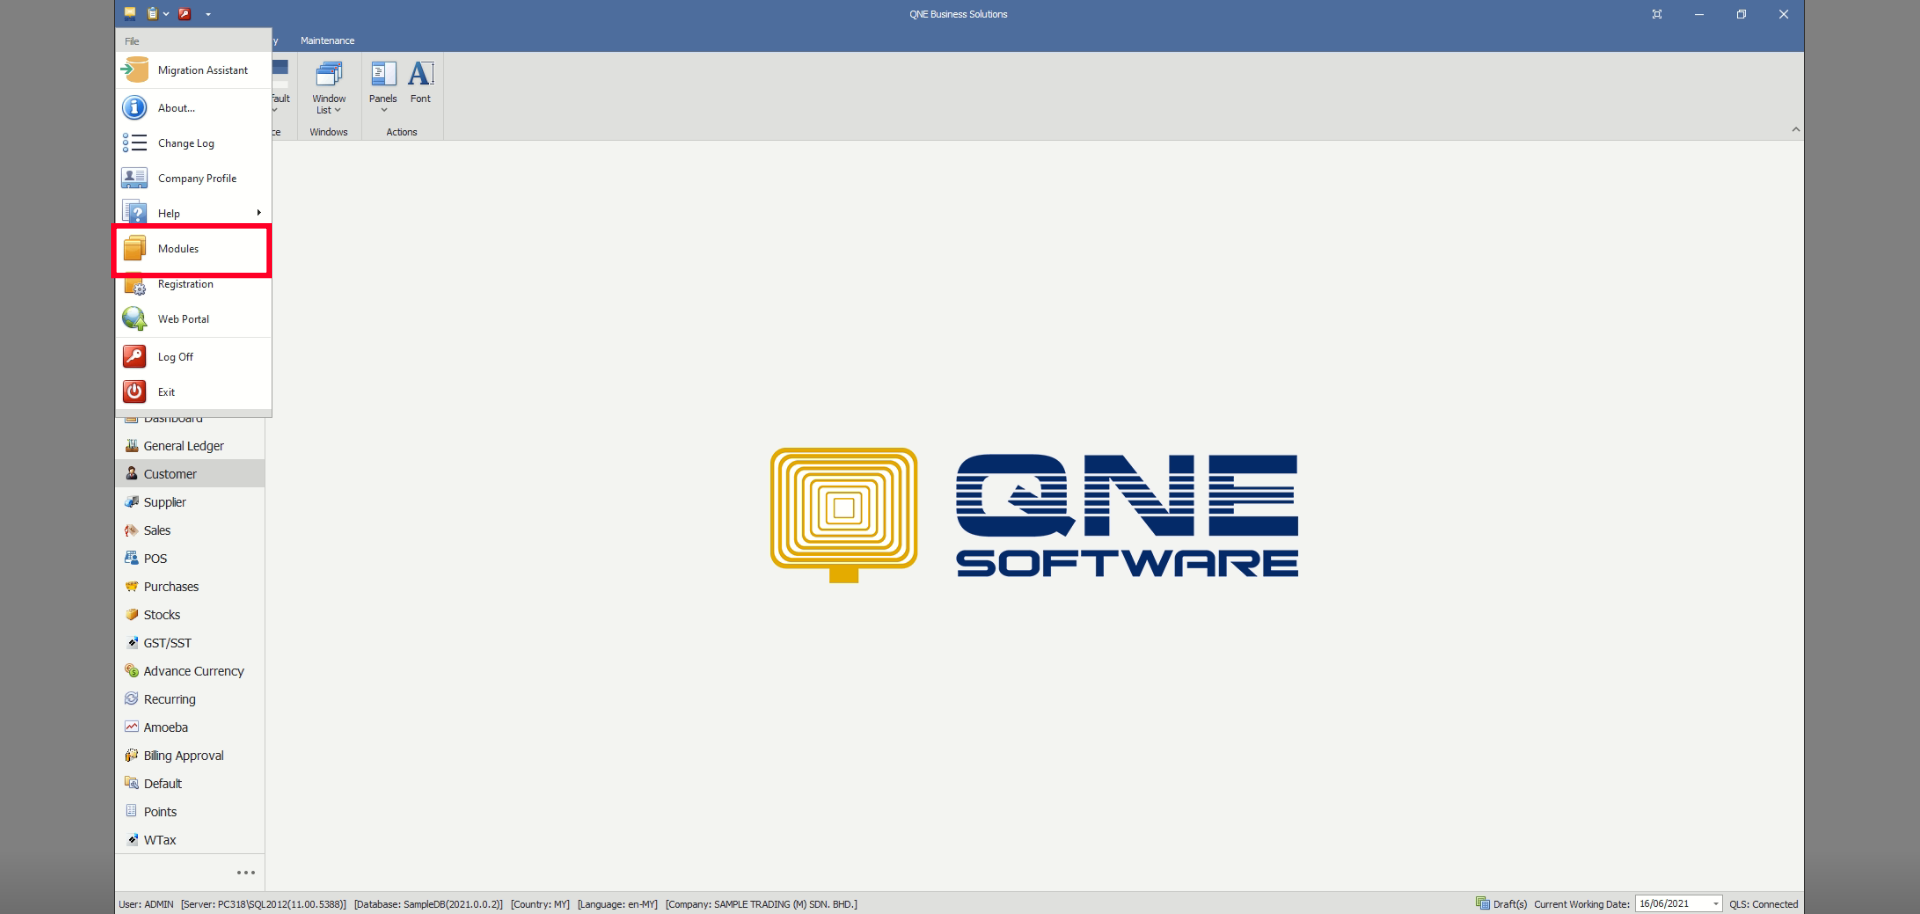Select Default in the navigation pane
The width and height of the screenshot is (1920, 914).
[190, 783]
